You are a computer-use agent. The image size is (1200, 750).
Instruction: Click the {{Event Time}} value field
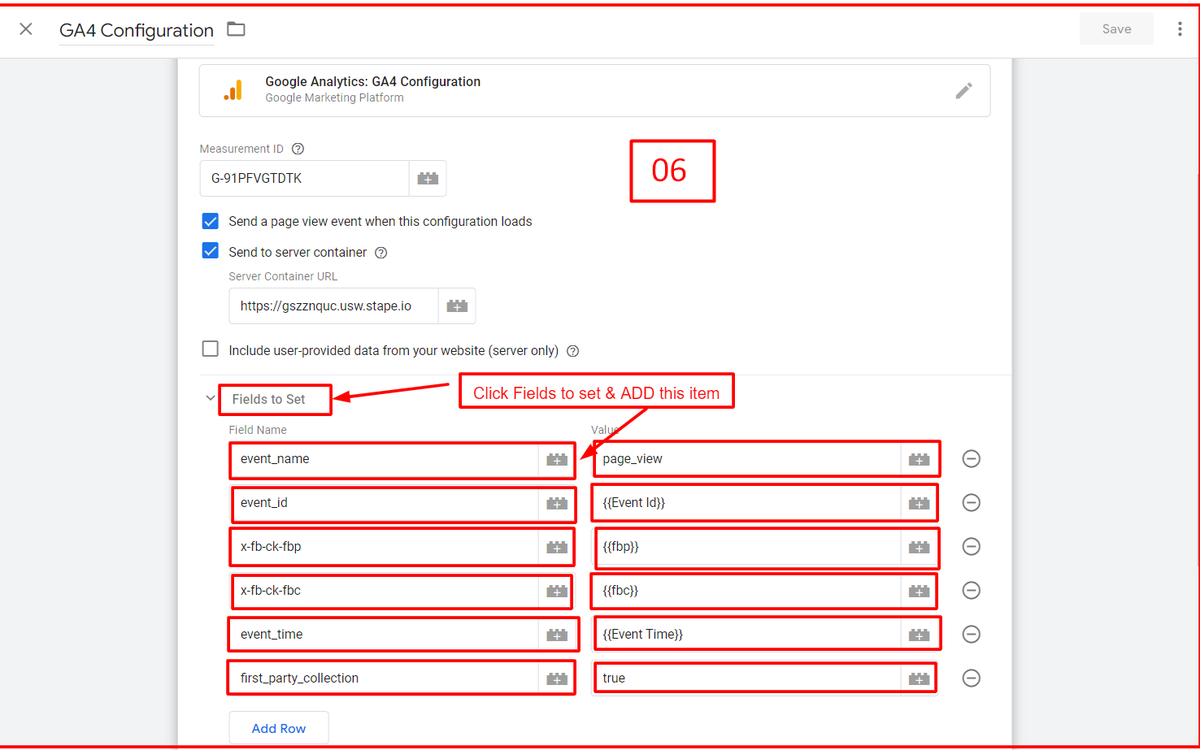(746, 635)
